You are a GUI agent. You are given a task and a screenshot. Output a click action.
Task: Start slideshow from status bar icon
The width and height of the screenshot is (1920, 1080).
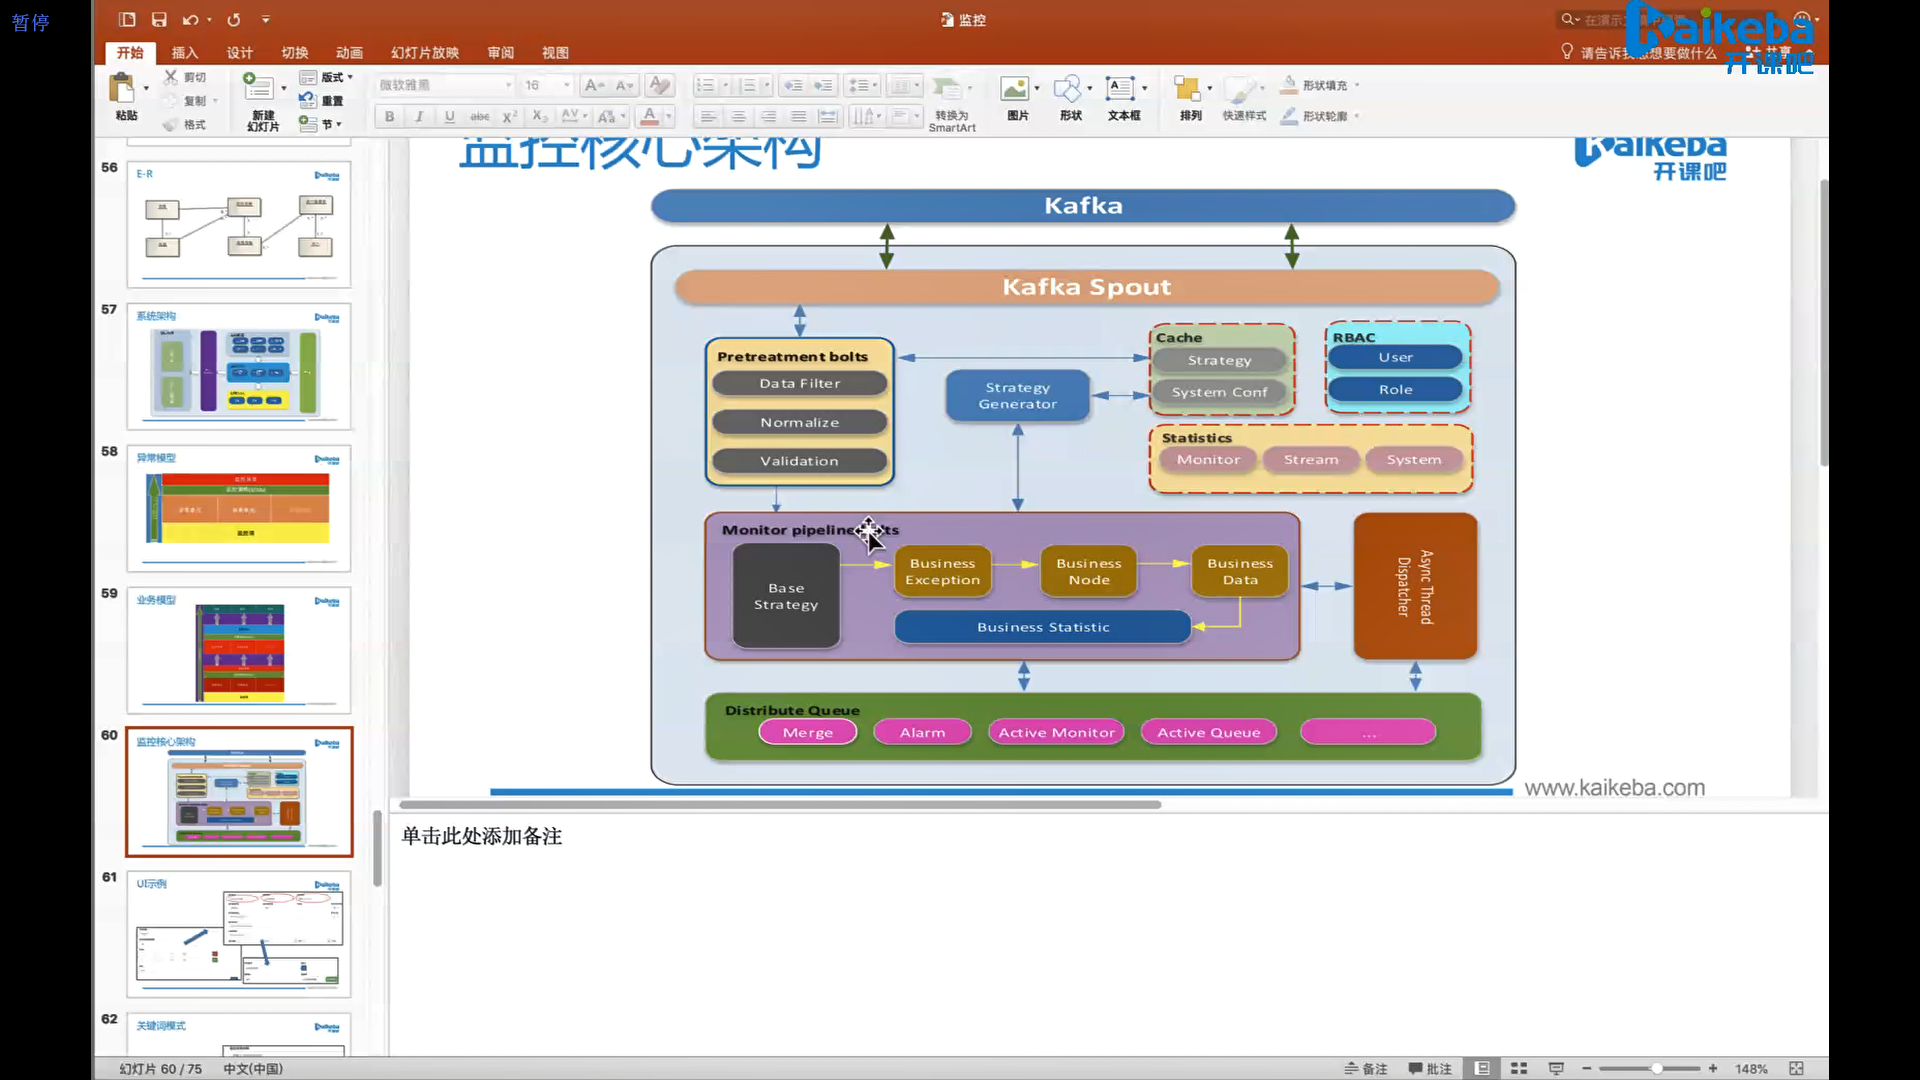1556,1068
